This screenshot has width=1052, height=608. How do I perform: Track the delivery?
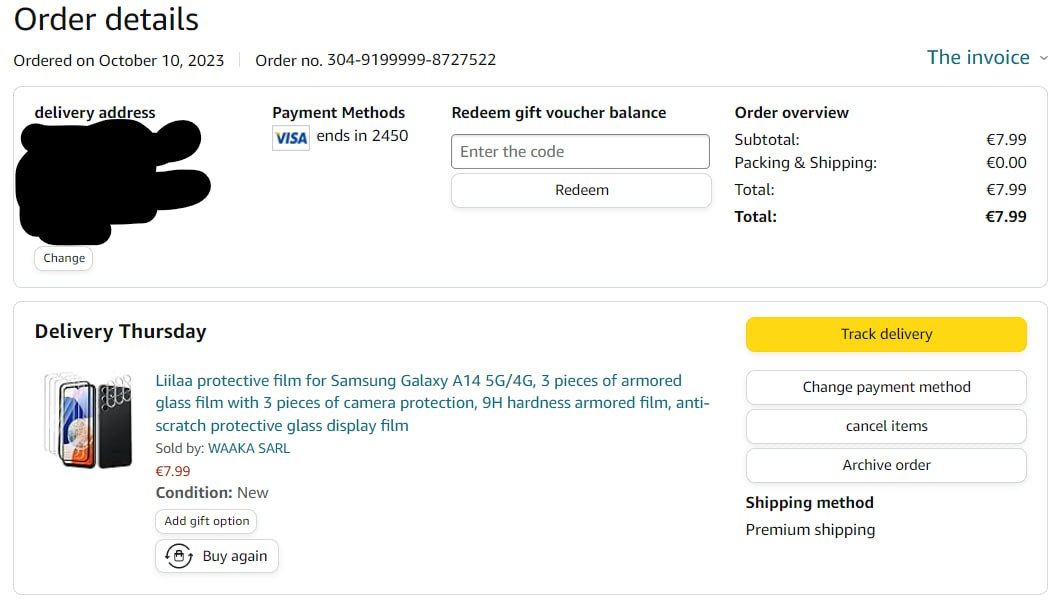coord(886,334)
